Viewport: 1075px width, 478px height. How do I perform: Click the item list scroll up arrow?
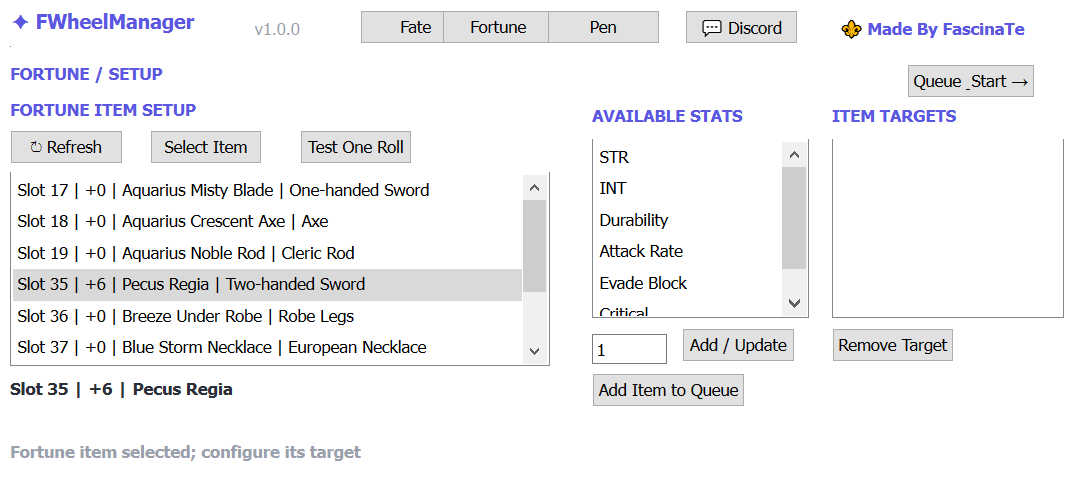pyautogui.click(x=535, y=187)
